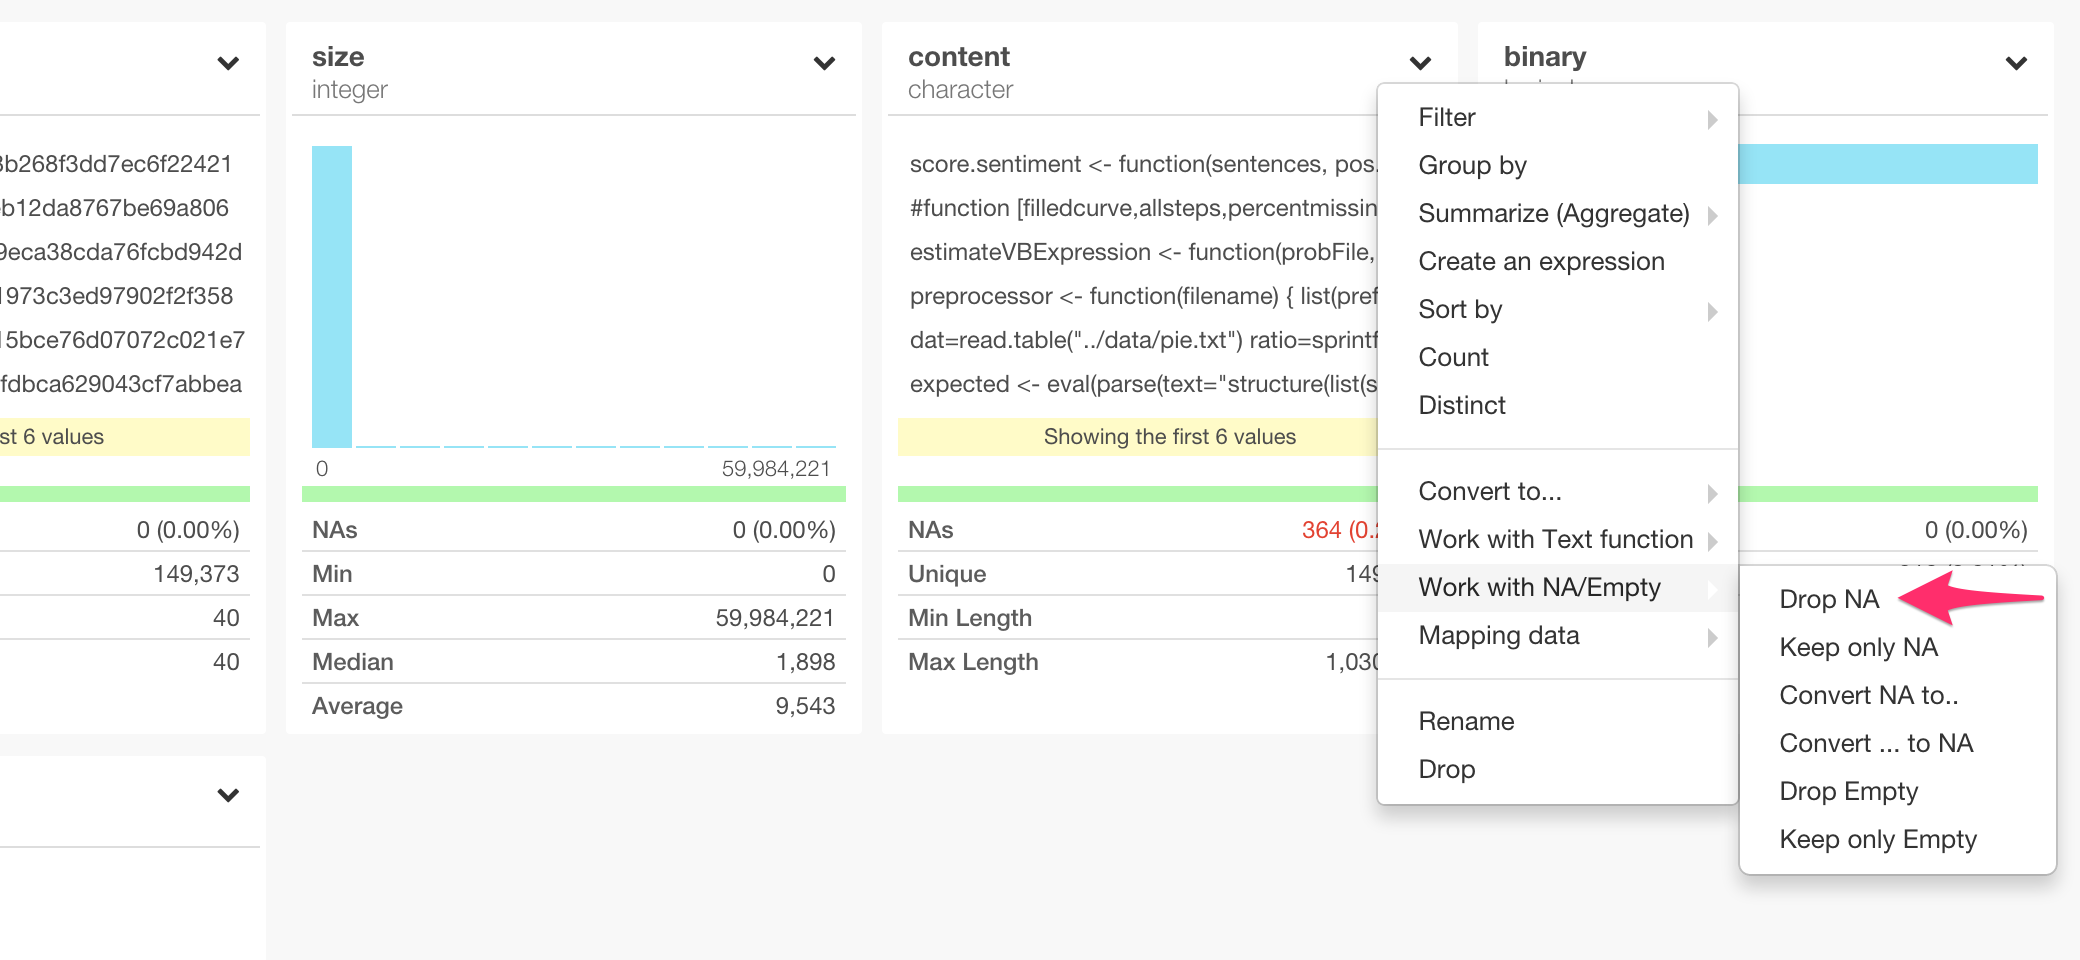Open the Summarize (Aggregate) submenu
Image resolution: width=2080 pixels, height=960 pixels.
[x=1553, y=213]
